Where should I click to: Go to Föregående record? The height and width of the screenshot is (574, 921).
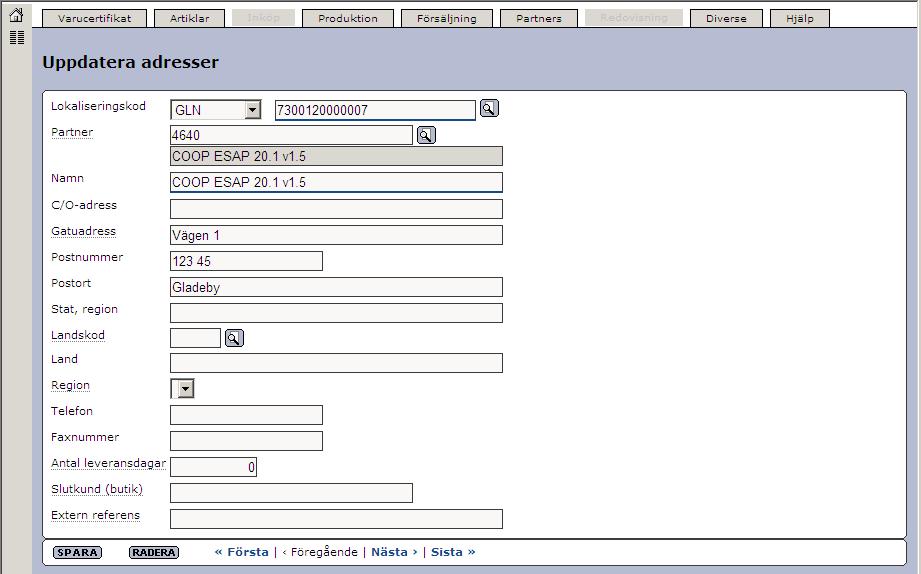click(x=320, y=552)
